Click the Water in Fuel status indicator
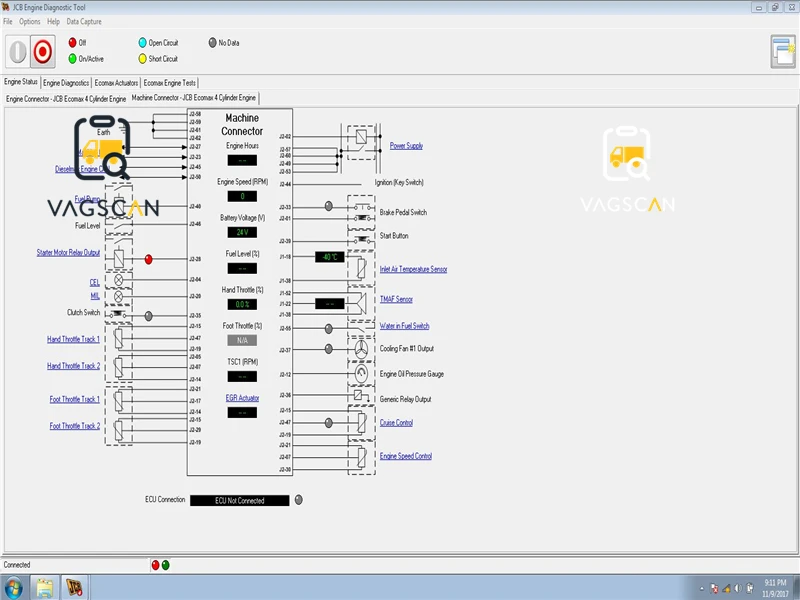Image resolution: width=800 pixels, height=600 pixels. pos(329,329)
